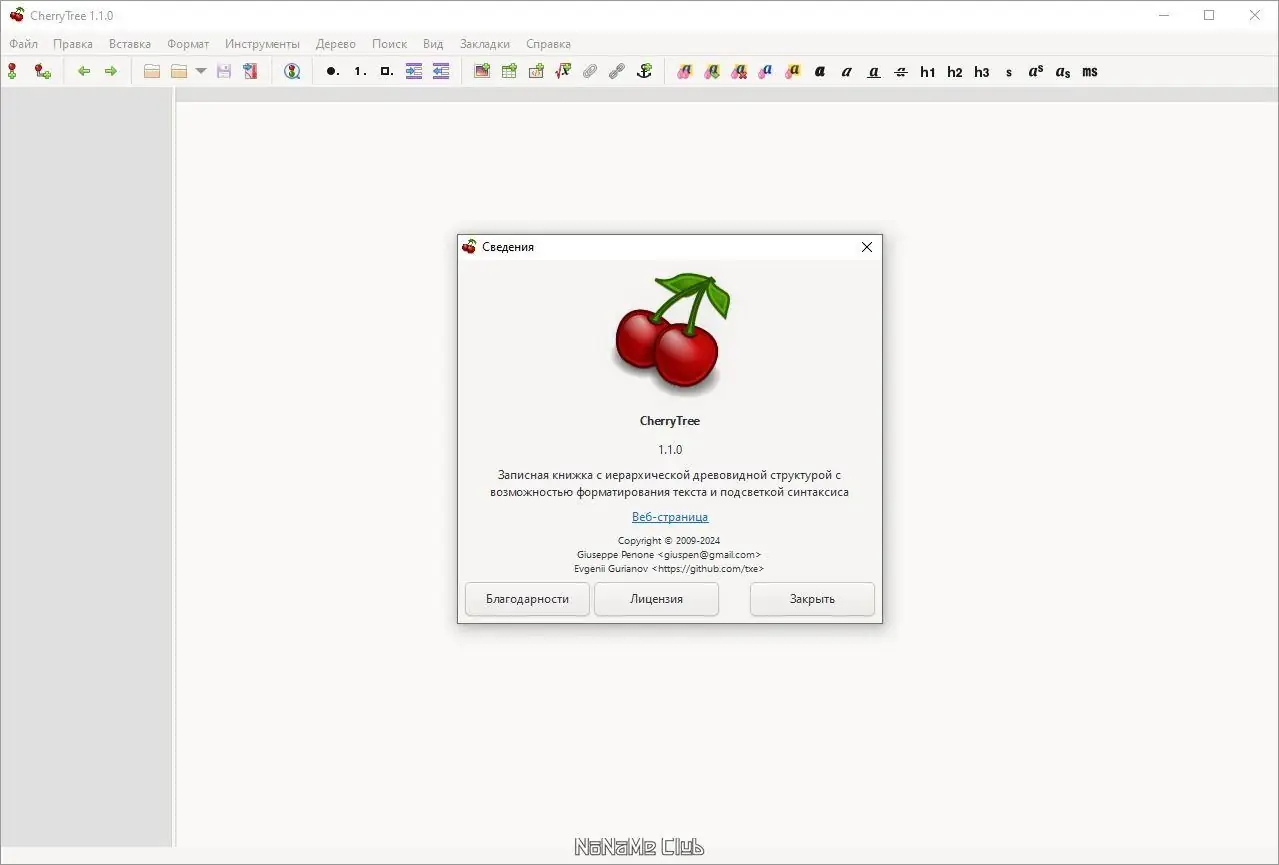Open the Поиск menu
Image resolution: width=1279 pixels, height=865 pixels.
point(389,44)
